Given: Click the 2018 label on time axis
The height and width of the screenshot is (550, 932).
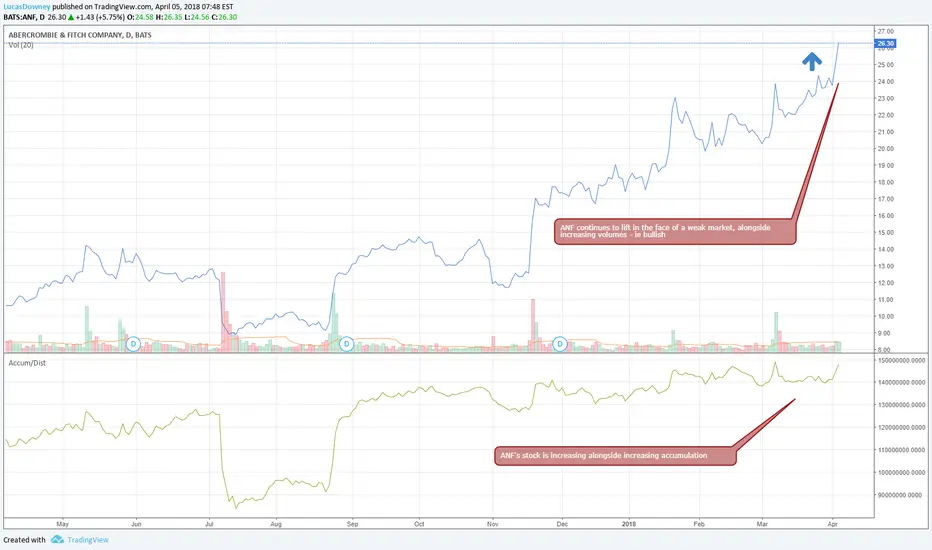Looking at the screenshot, I should tap(629, 524).
